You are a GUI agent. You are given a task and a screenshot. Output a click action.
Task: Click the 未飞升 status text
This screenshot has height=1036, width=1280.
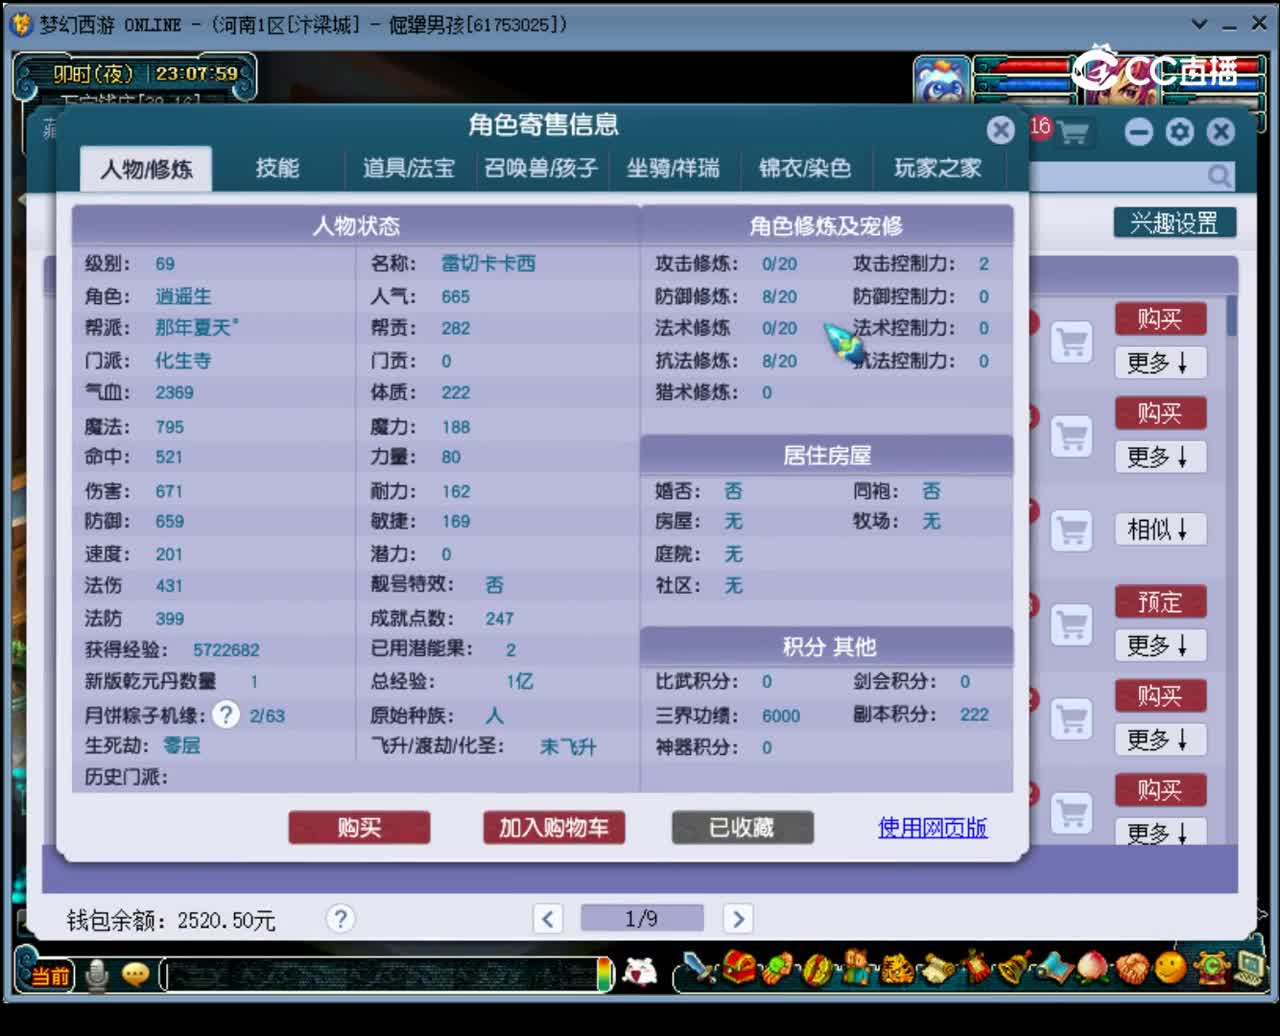tap(568, 747)
